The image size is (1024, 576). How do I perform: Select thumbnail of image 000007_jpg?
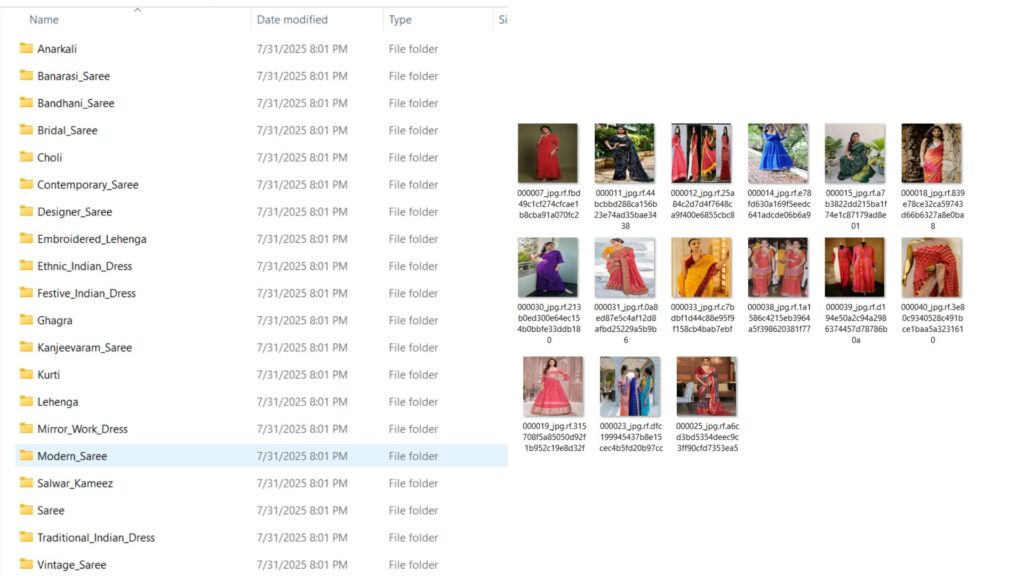[548, 153]
